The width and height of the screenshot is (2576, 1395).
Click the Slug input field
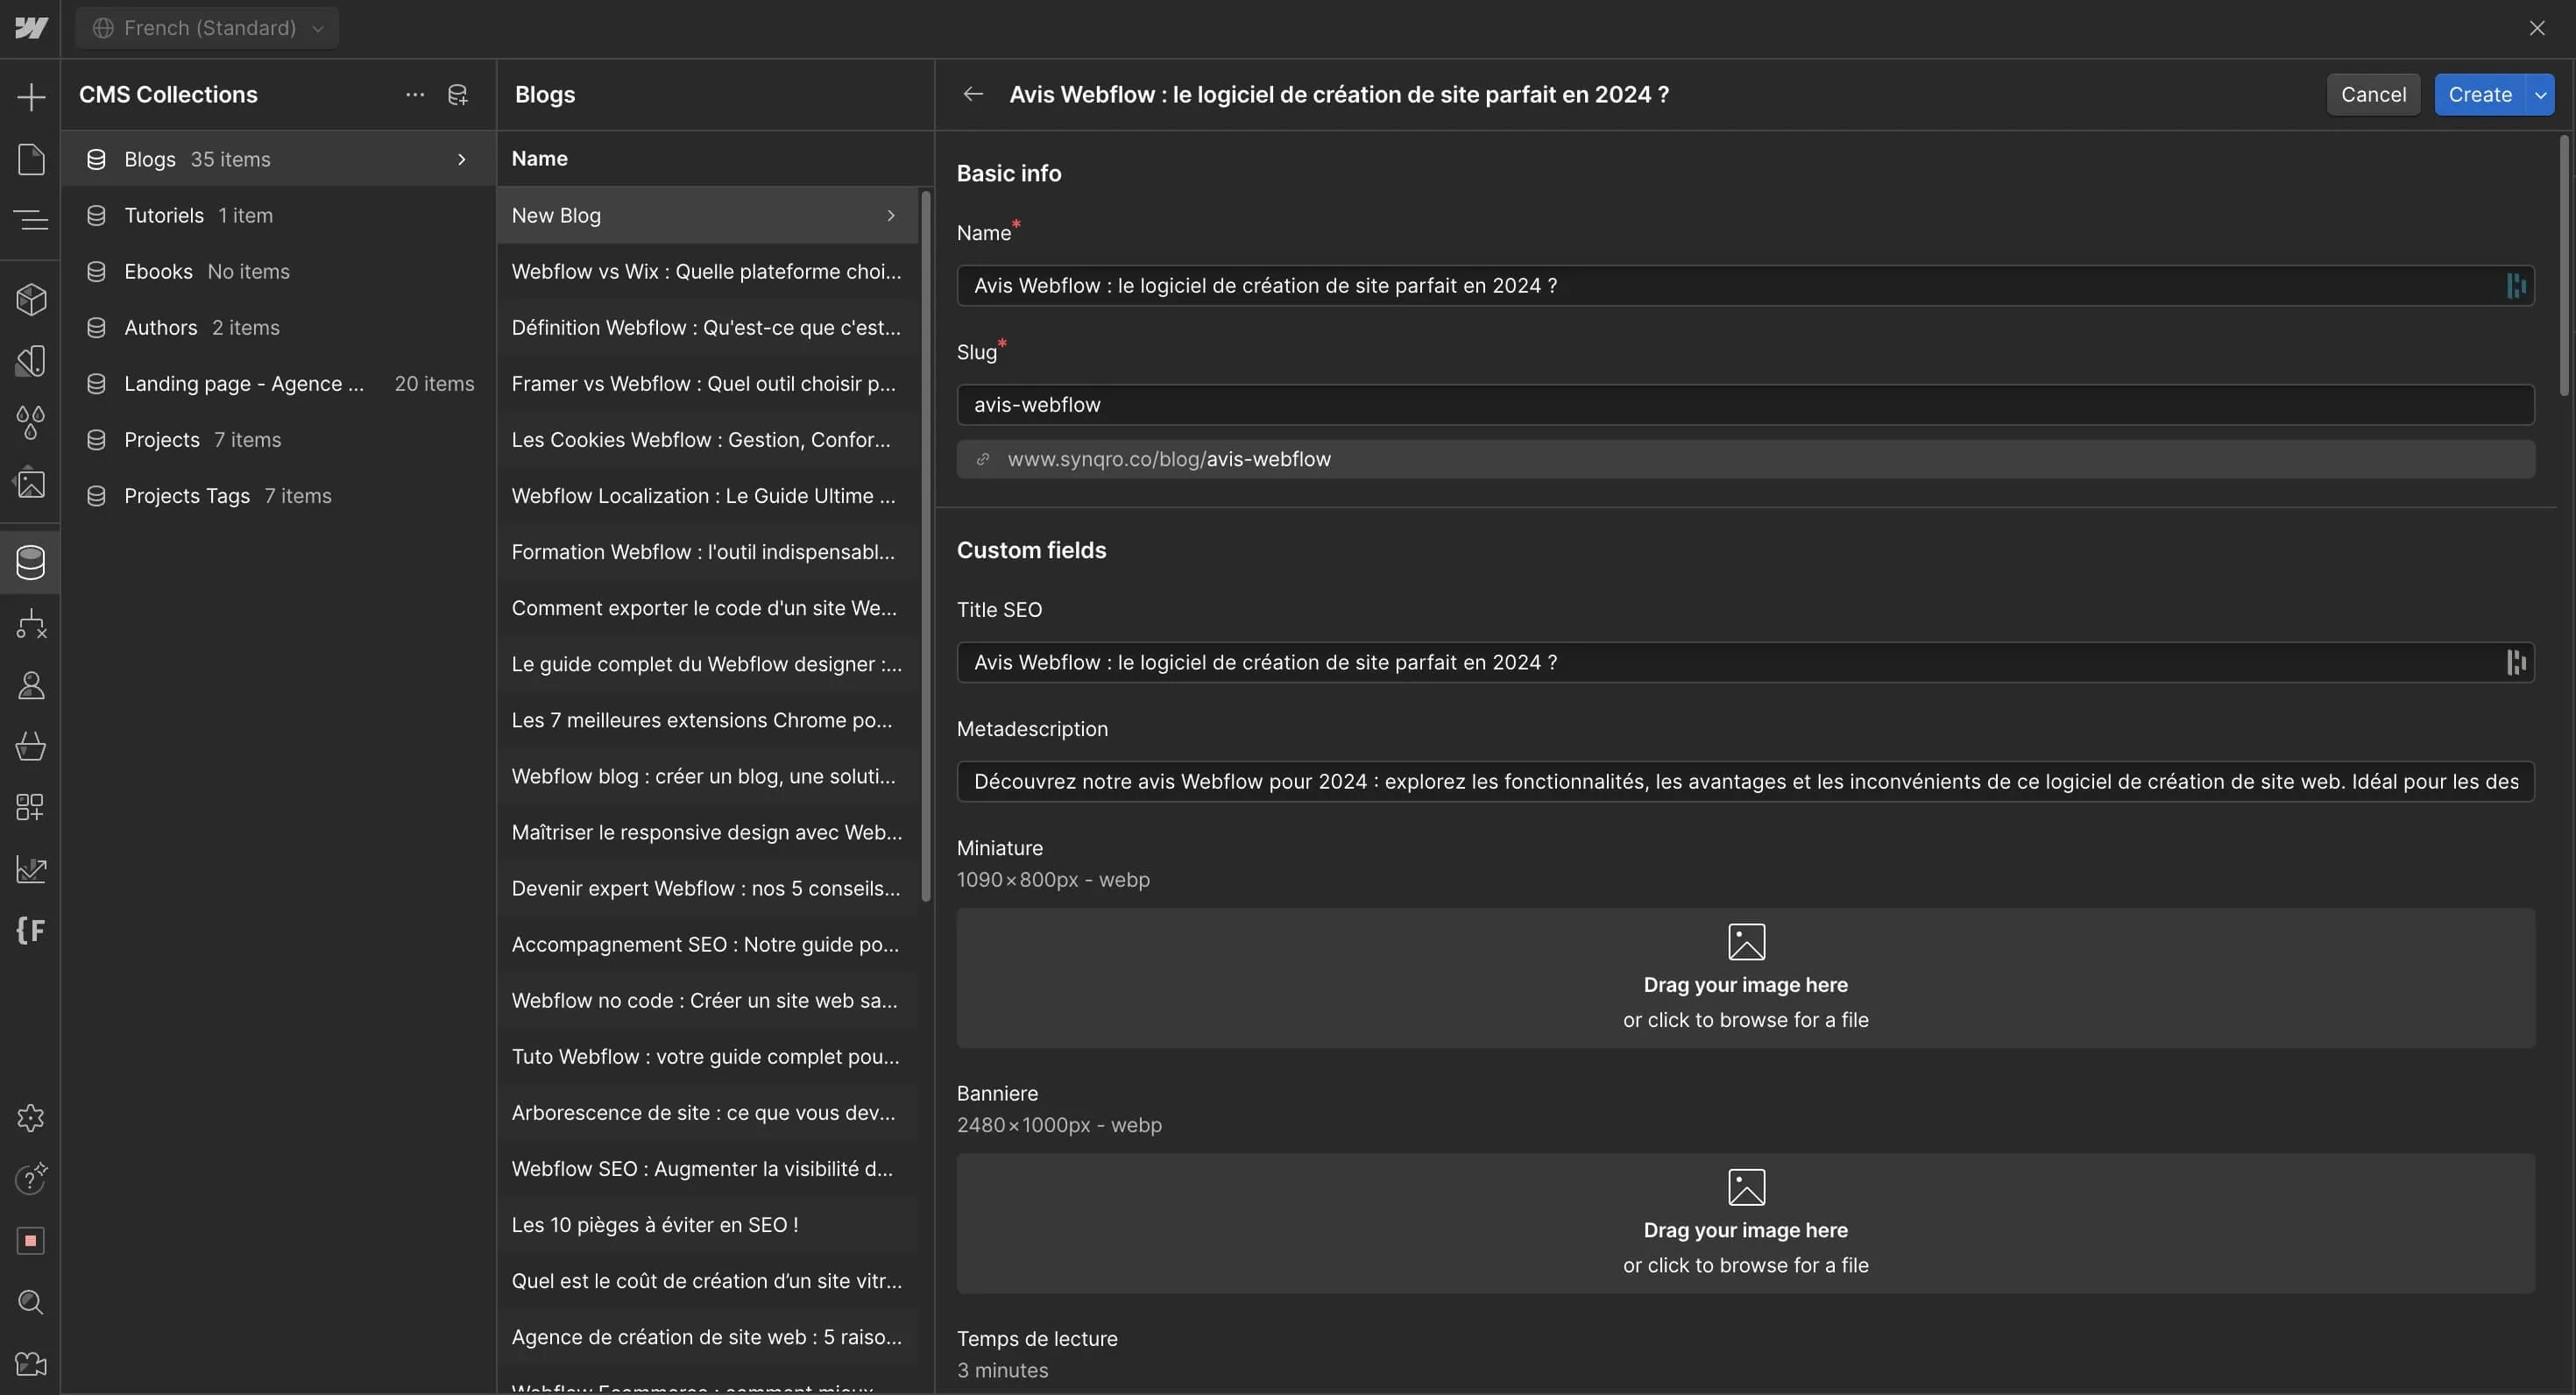click(1744, 405)
